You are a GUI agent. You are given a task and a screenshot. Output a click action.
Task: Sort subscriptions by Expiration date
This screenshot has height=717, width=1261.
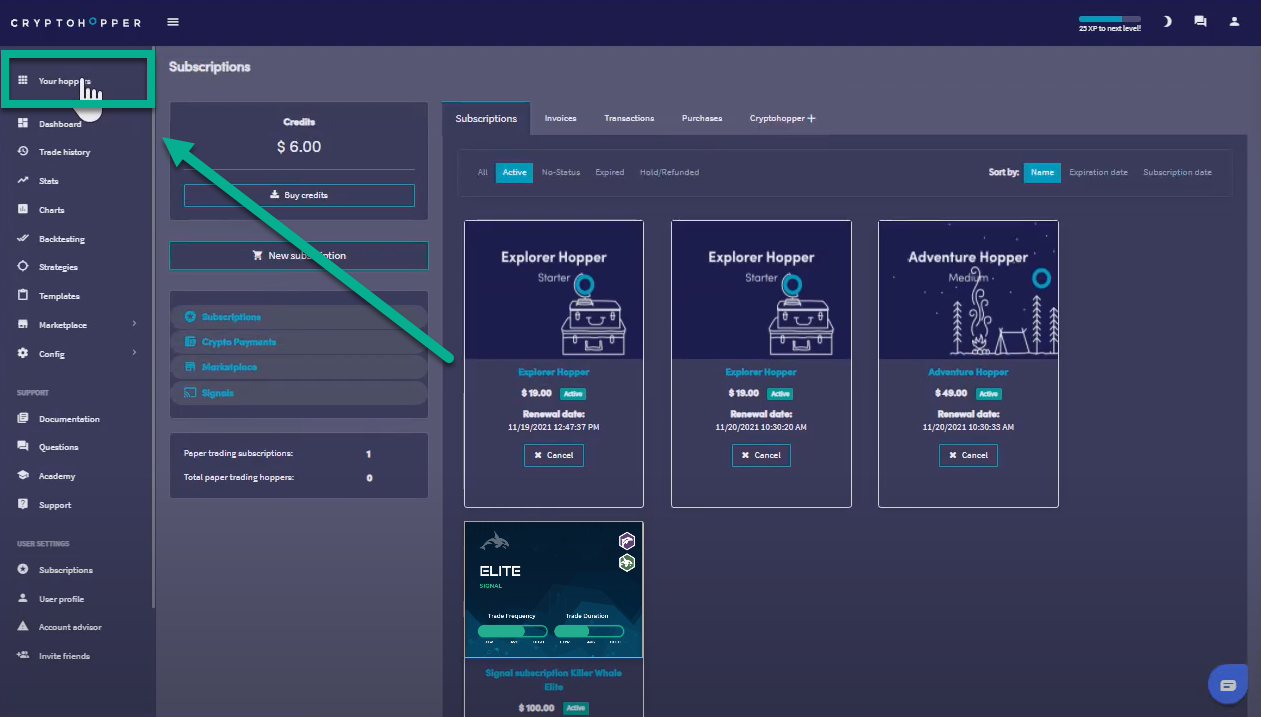click(1098, 172)
